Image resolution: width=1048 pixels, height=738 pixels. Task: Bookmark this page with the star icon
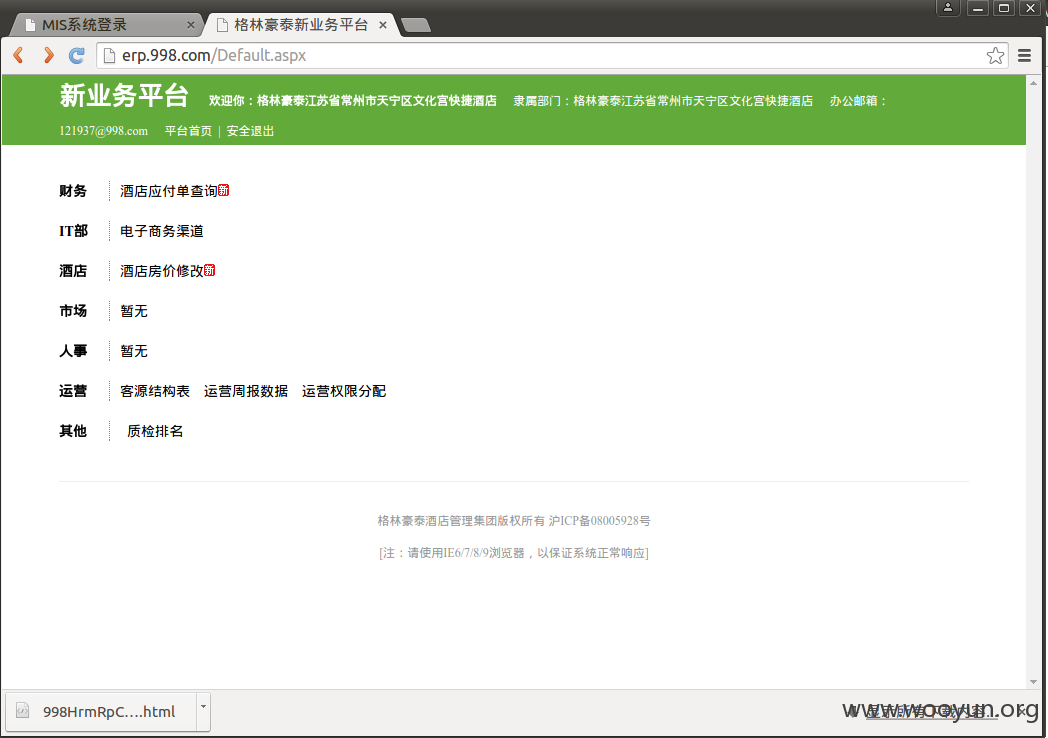coord(995,55)
